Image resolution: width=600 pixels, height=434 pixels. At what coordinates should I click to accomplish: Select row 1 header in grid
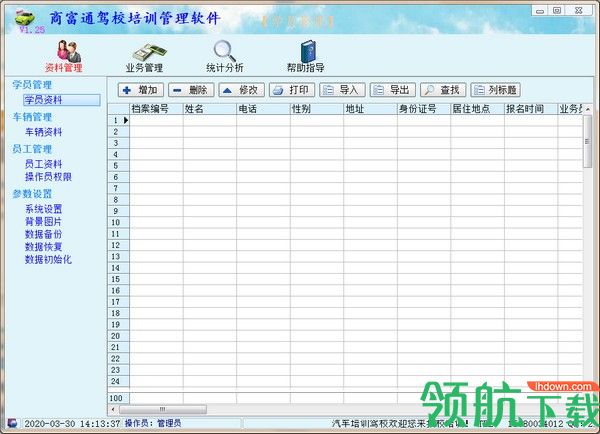(118, 121)
